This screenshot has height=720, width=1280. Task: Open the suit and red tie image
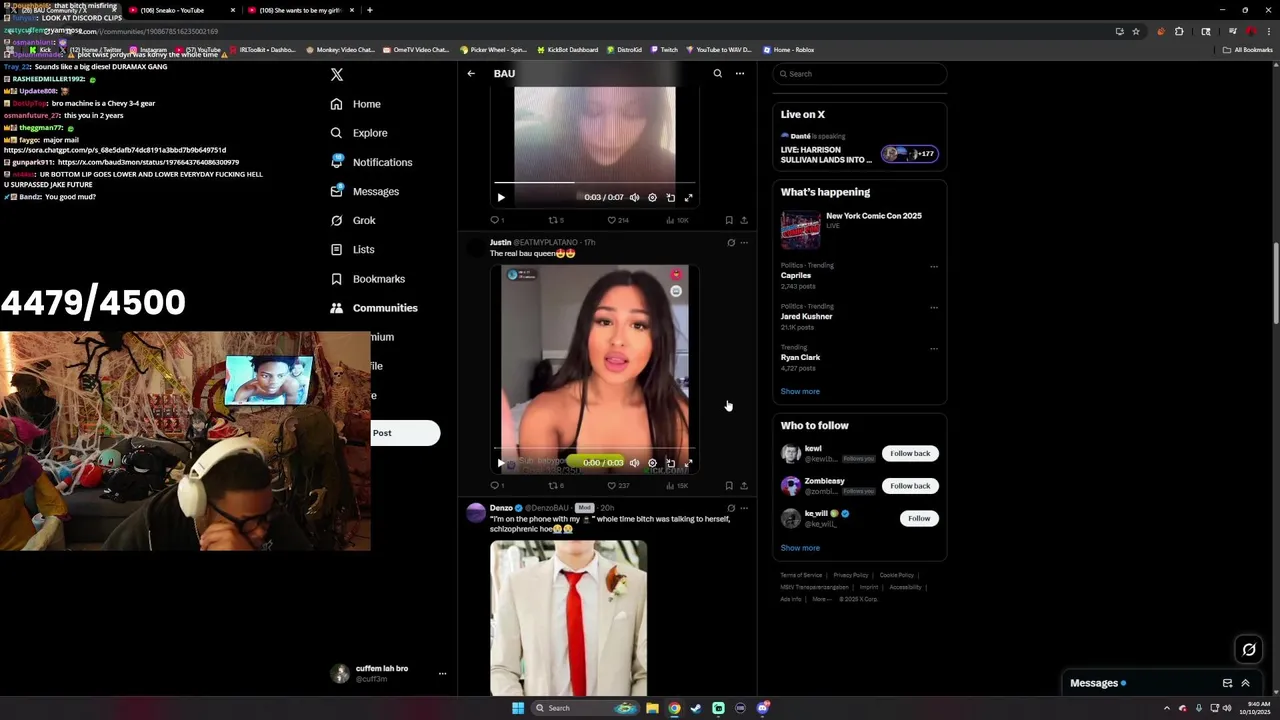click(x=568, y=618)
